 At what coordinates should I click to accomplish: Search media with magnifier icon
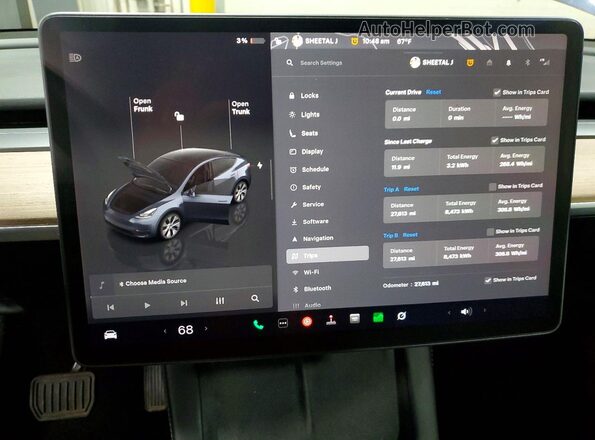coord(255,299)
